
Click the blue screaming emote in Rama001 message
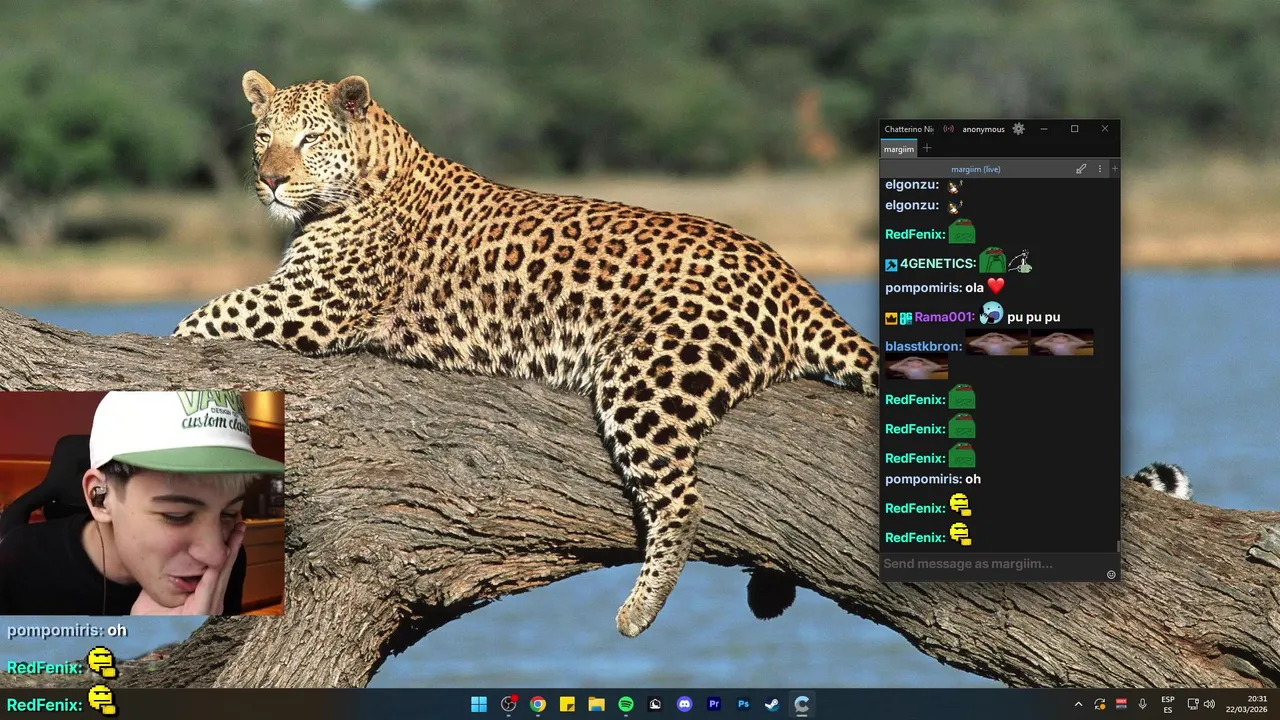[991, 315]
